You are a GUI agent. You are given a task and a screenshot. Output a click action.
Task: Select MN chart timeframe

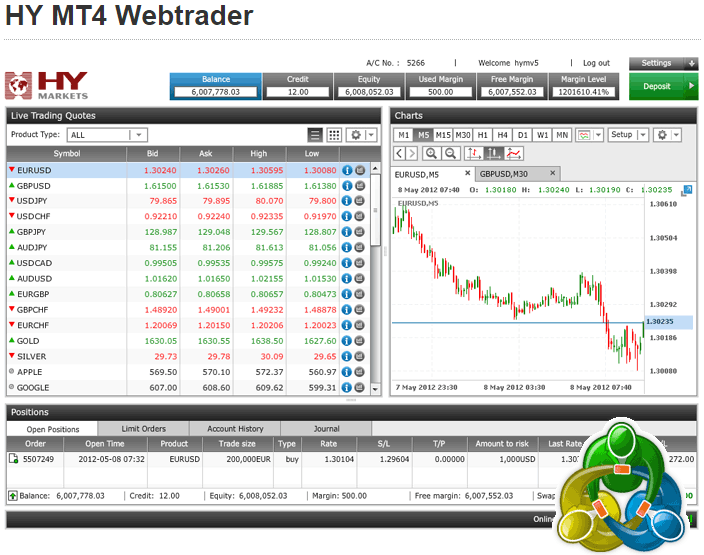[x=562, y=135]
